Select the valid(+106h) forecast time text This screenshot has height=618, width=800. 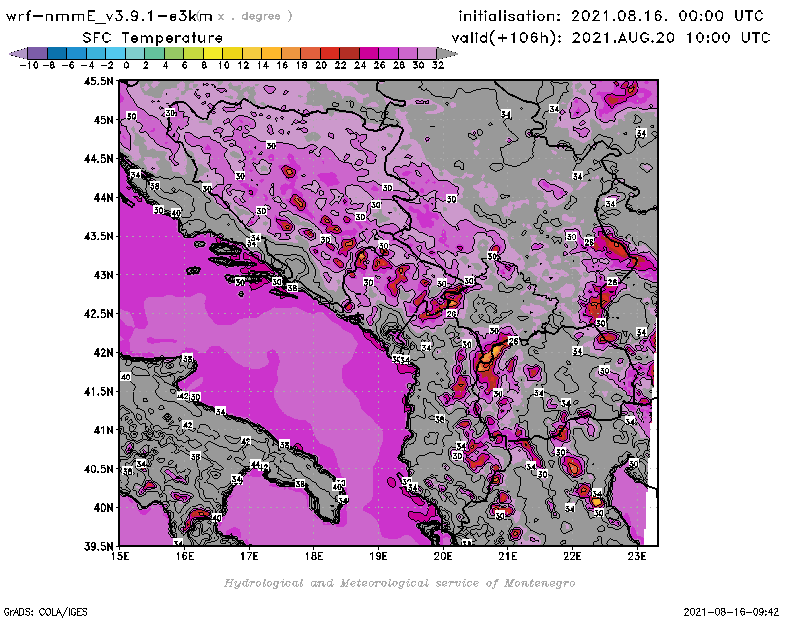[611, 38]
